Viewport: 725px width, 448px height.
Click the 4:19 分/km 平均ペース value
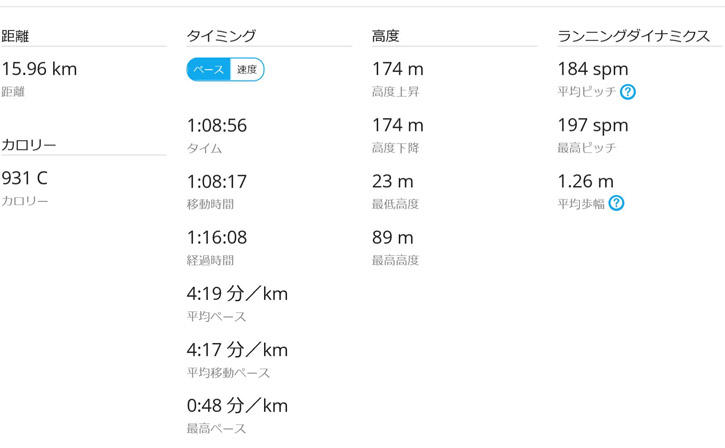click(x=237, y=294)
